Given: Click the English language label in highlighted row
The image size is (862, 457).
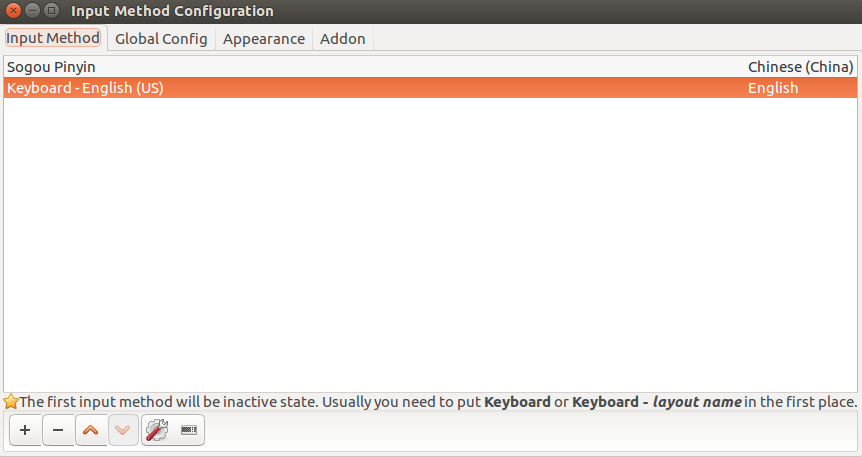Looking at the screenshot, I should 773,88.
